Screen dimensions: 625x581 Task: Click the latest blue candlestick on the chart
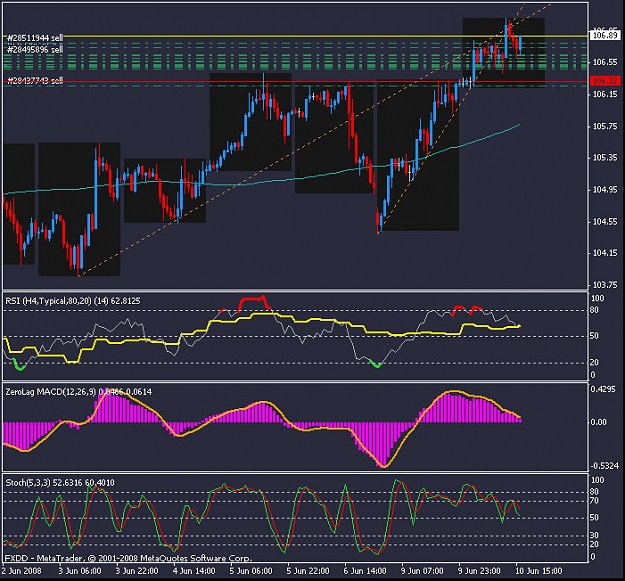[x=520, y=43]
